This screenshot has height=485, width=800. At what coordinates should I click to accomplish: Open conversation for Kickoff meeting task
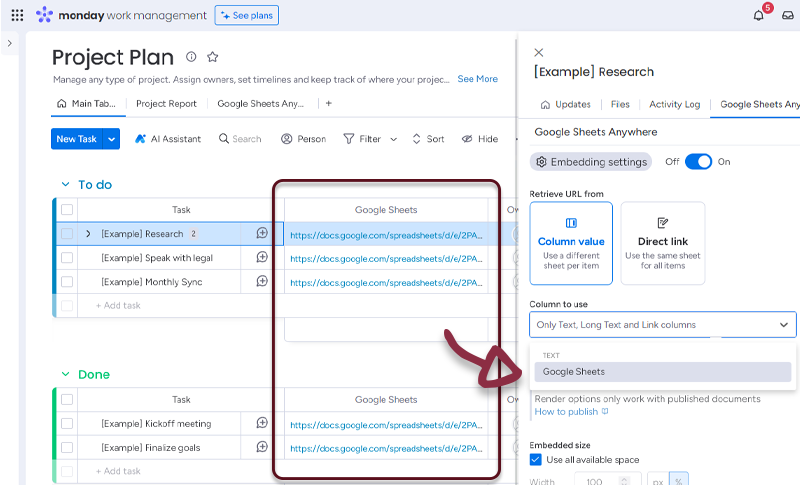(x=262, y=423)
